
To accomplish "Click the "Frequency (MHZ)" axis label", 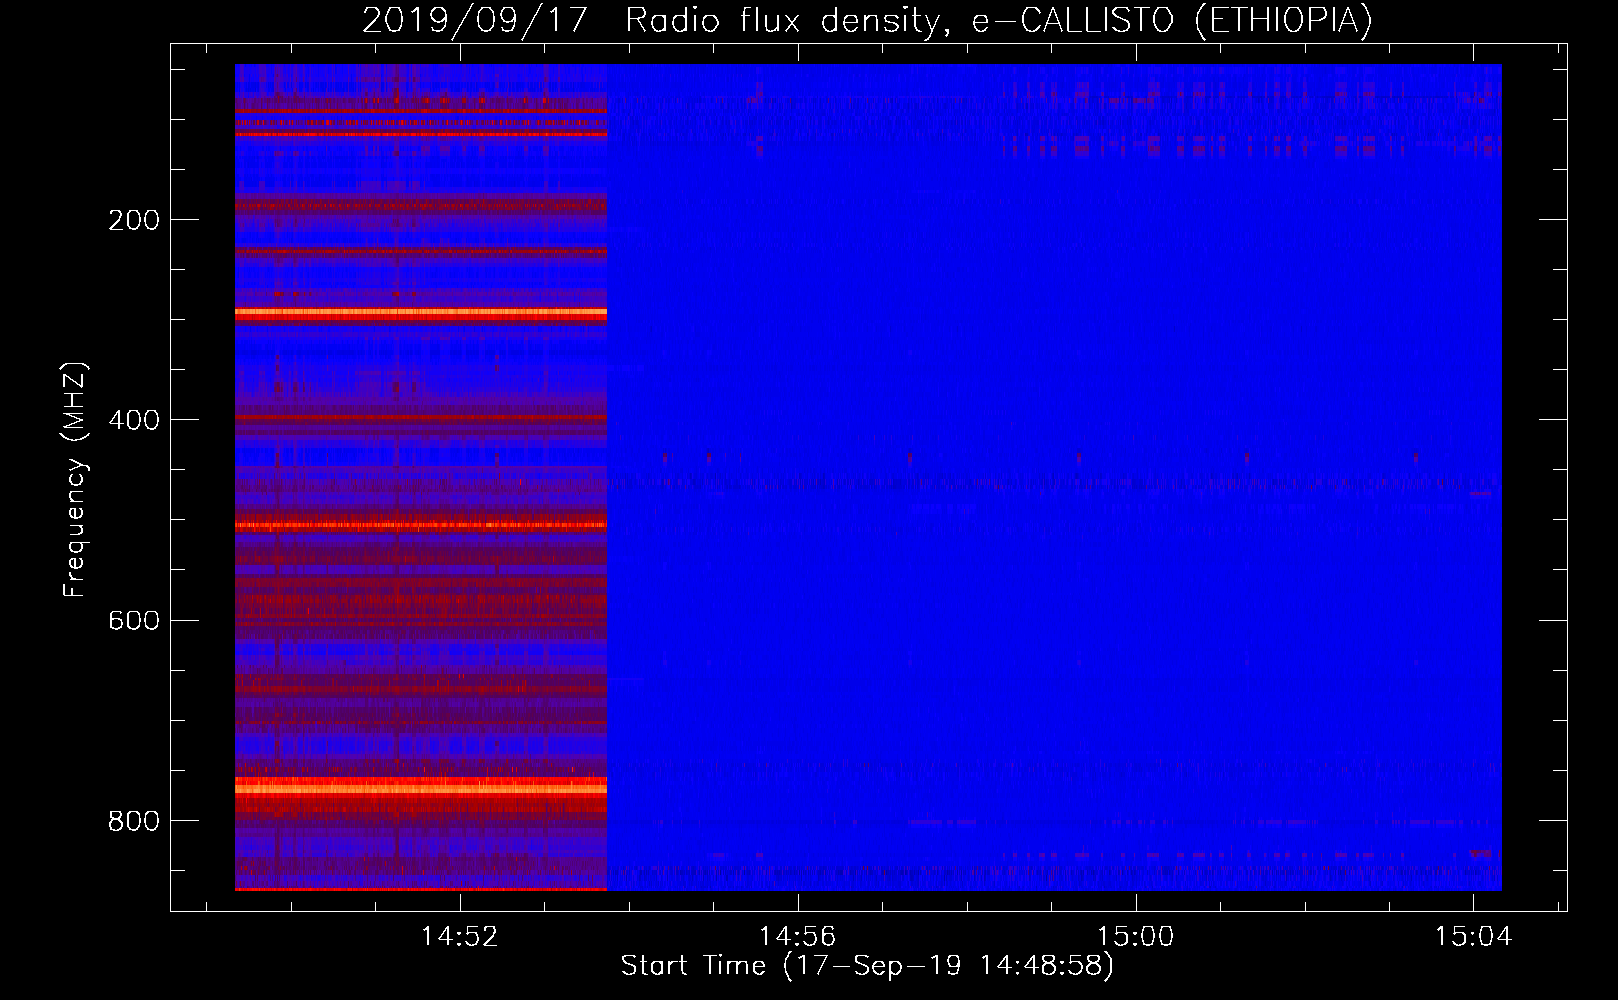I will coord(75,480).
